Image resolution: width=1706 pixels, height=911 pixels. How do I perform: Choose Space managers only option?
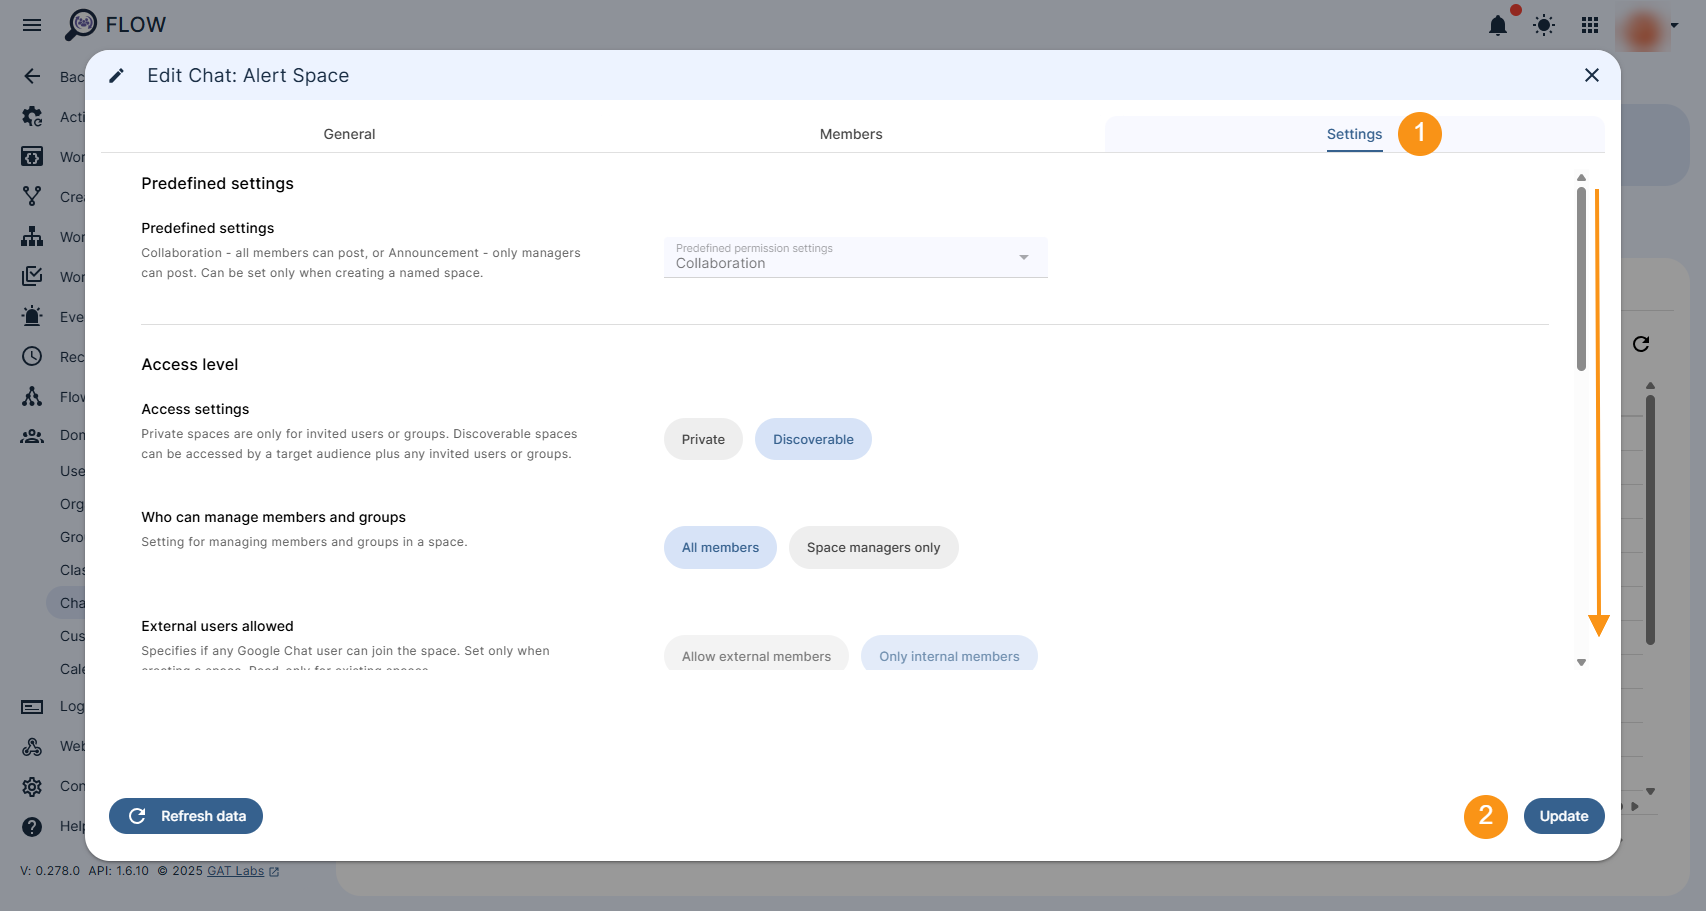pyautogui.click(x=873, y=548)
